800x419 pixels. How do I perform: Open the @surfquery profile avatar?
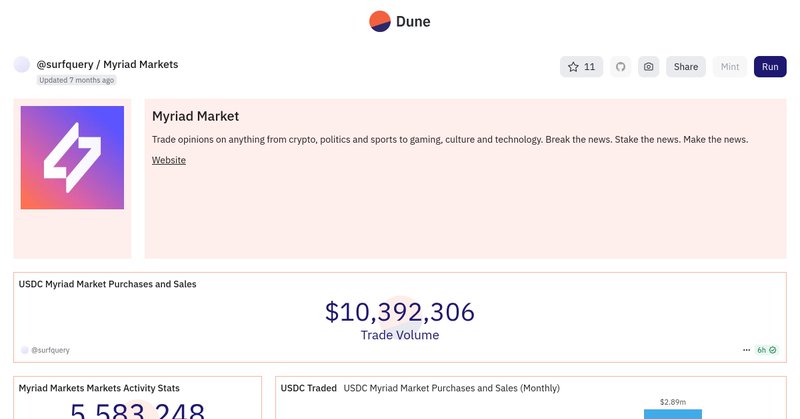click(21, 65)
